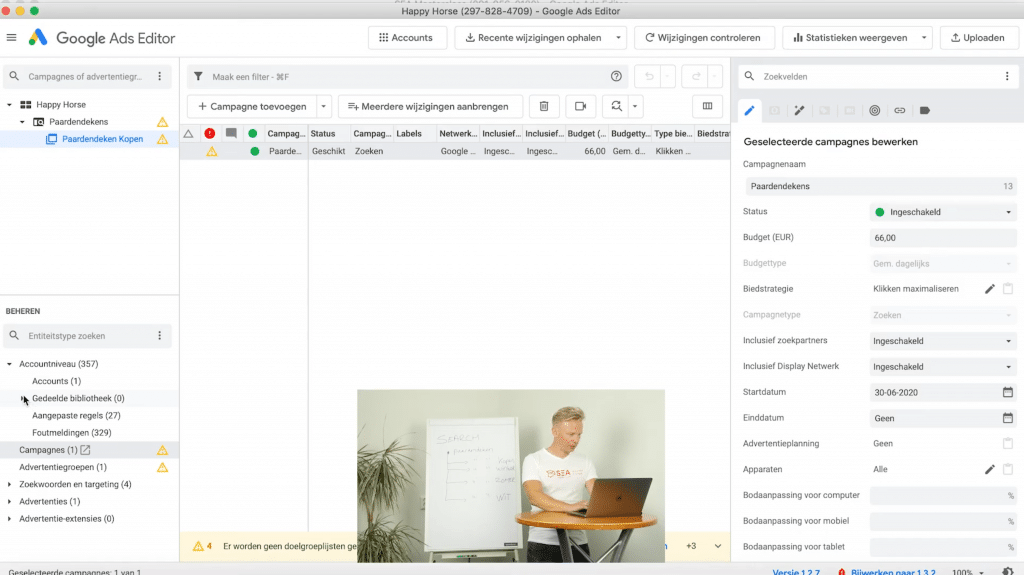The height and width of the screenshot is (575, 1024).
Task: Switch to the labels tag tab in the edit panel
Action: [925, 110]
